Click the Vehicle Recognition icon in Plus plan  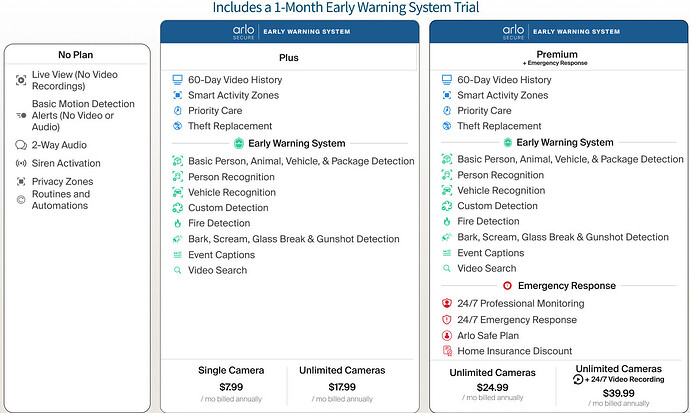click(x=177, y=192)
